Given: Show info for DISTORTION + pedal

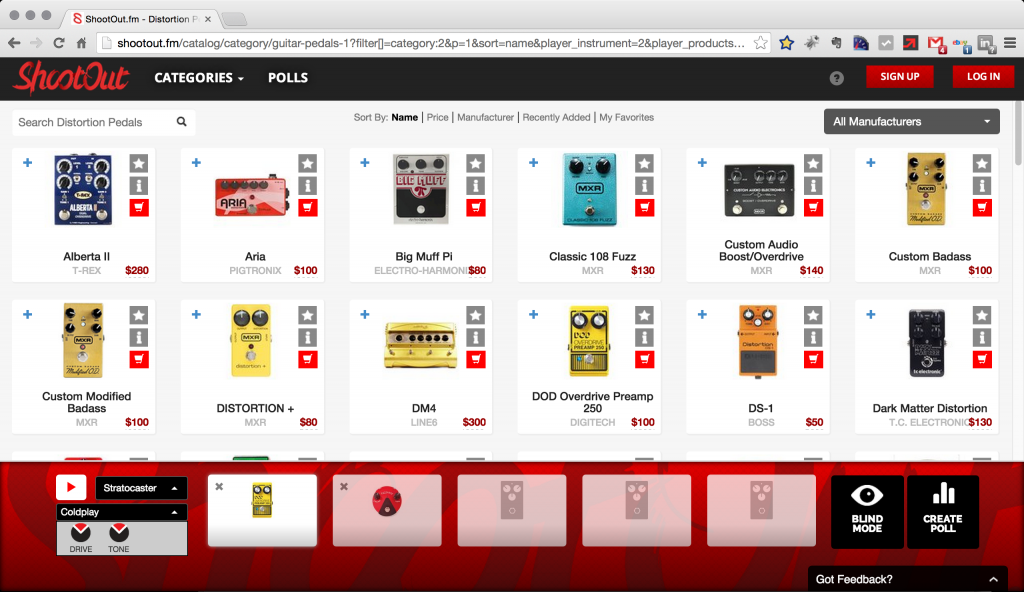Looking at the screenshot, I should tap(308, 337).
